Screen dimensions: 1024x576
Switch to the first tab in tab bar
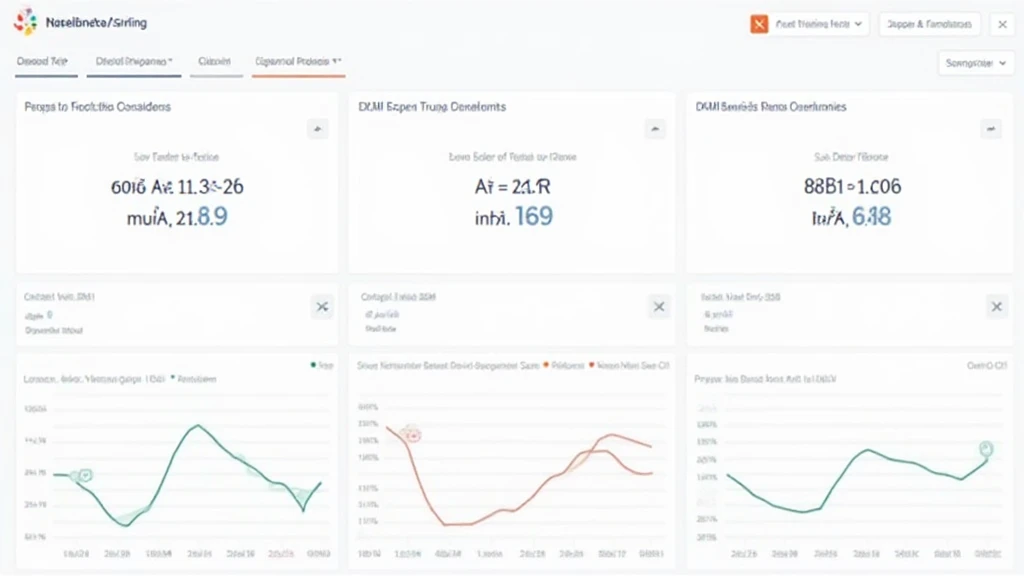[x=44, y=62]
